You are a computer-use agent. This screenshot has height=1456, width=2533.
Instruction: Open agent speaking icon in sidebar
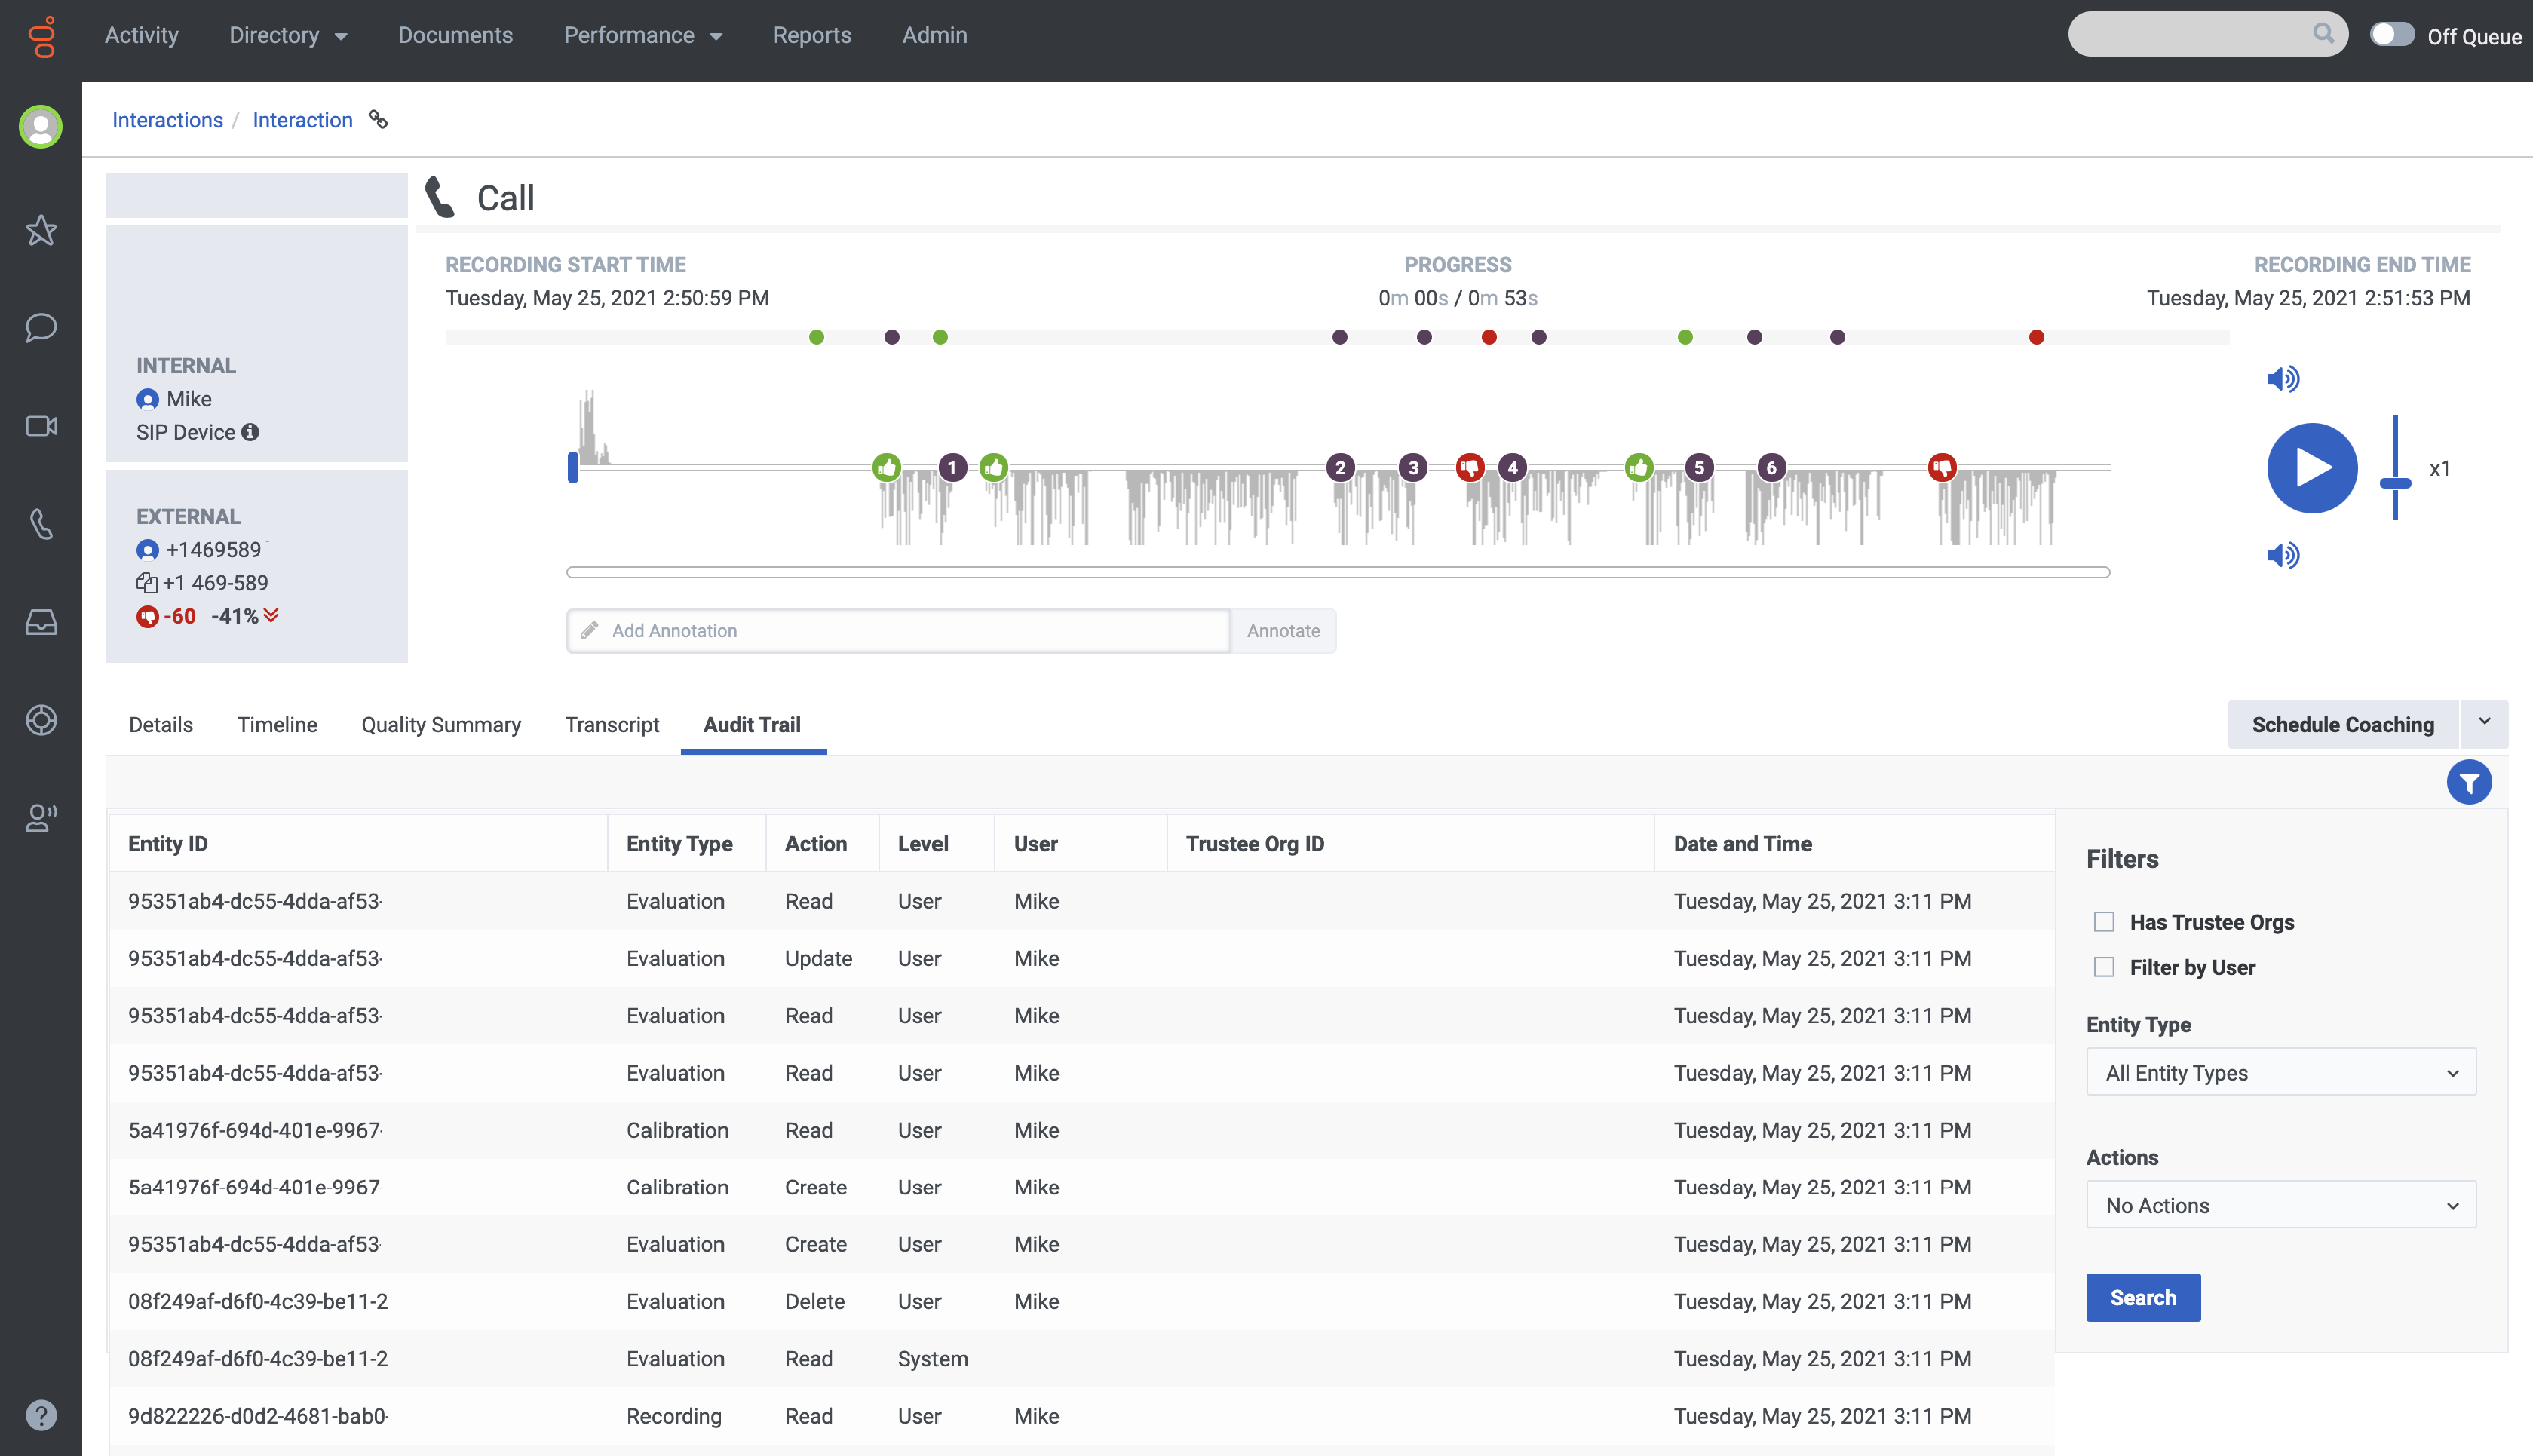click(x=41, y=818)
